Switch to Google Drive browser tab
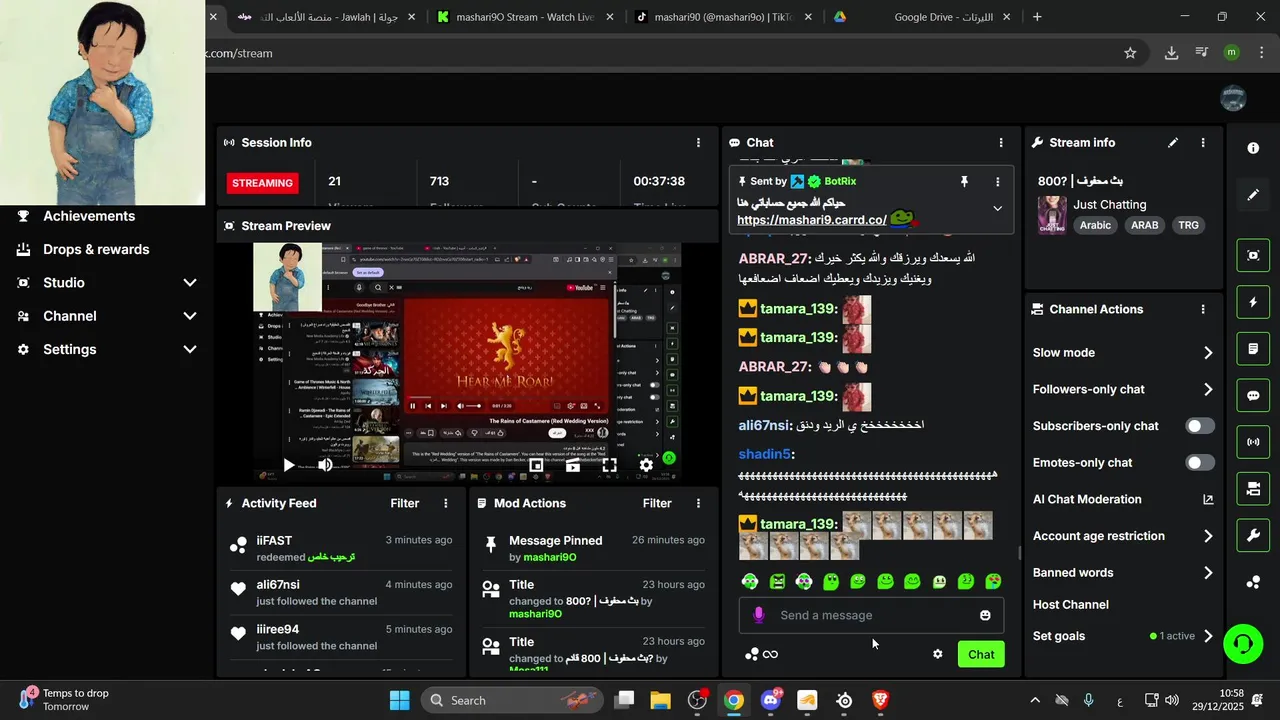Screen dimensions: 1280x720 point(921,17)
